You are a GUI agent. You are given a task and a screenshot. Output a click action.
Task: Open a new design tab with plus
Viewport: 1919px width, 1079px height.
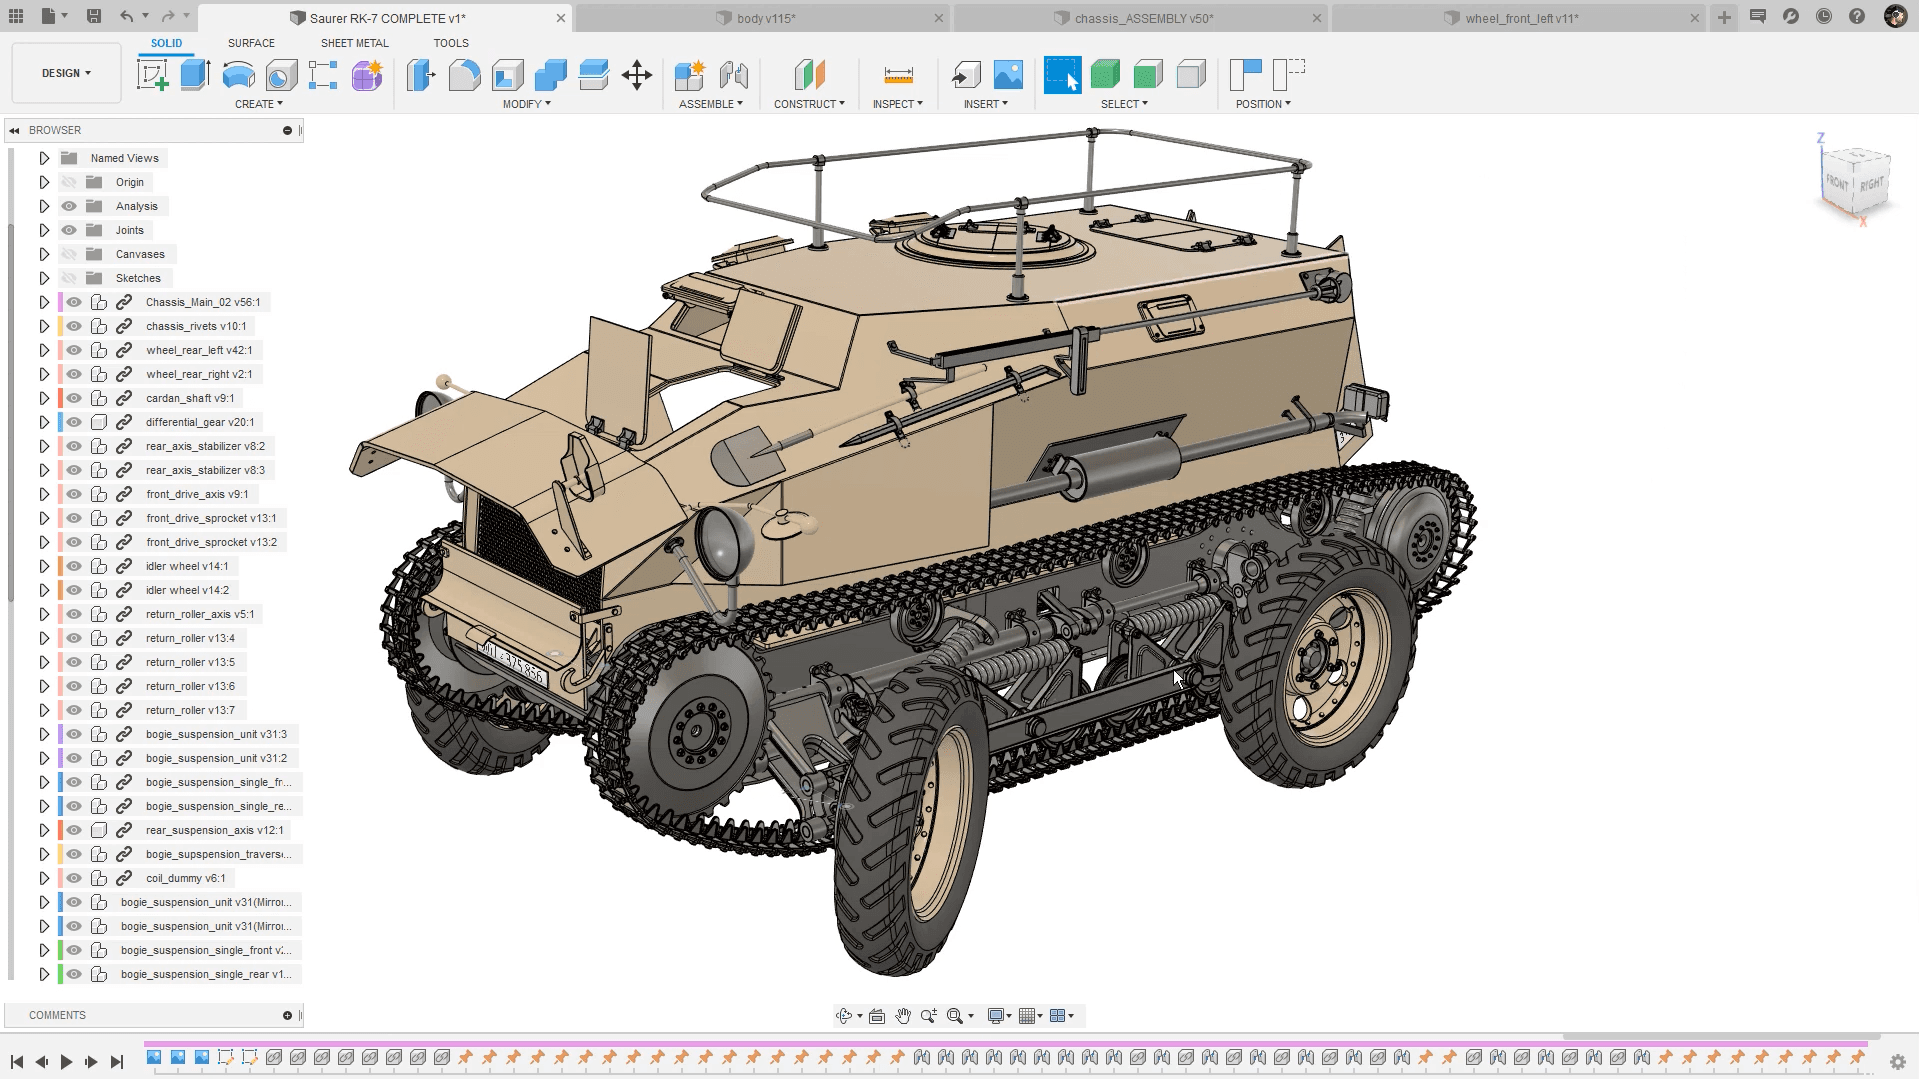pyautogui.click(x=1724, y=17)
